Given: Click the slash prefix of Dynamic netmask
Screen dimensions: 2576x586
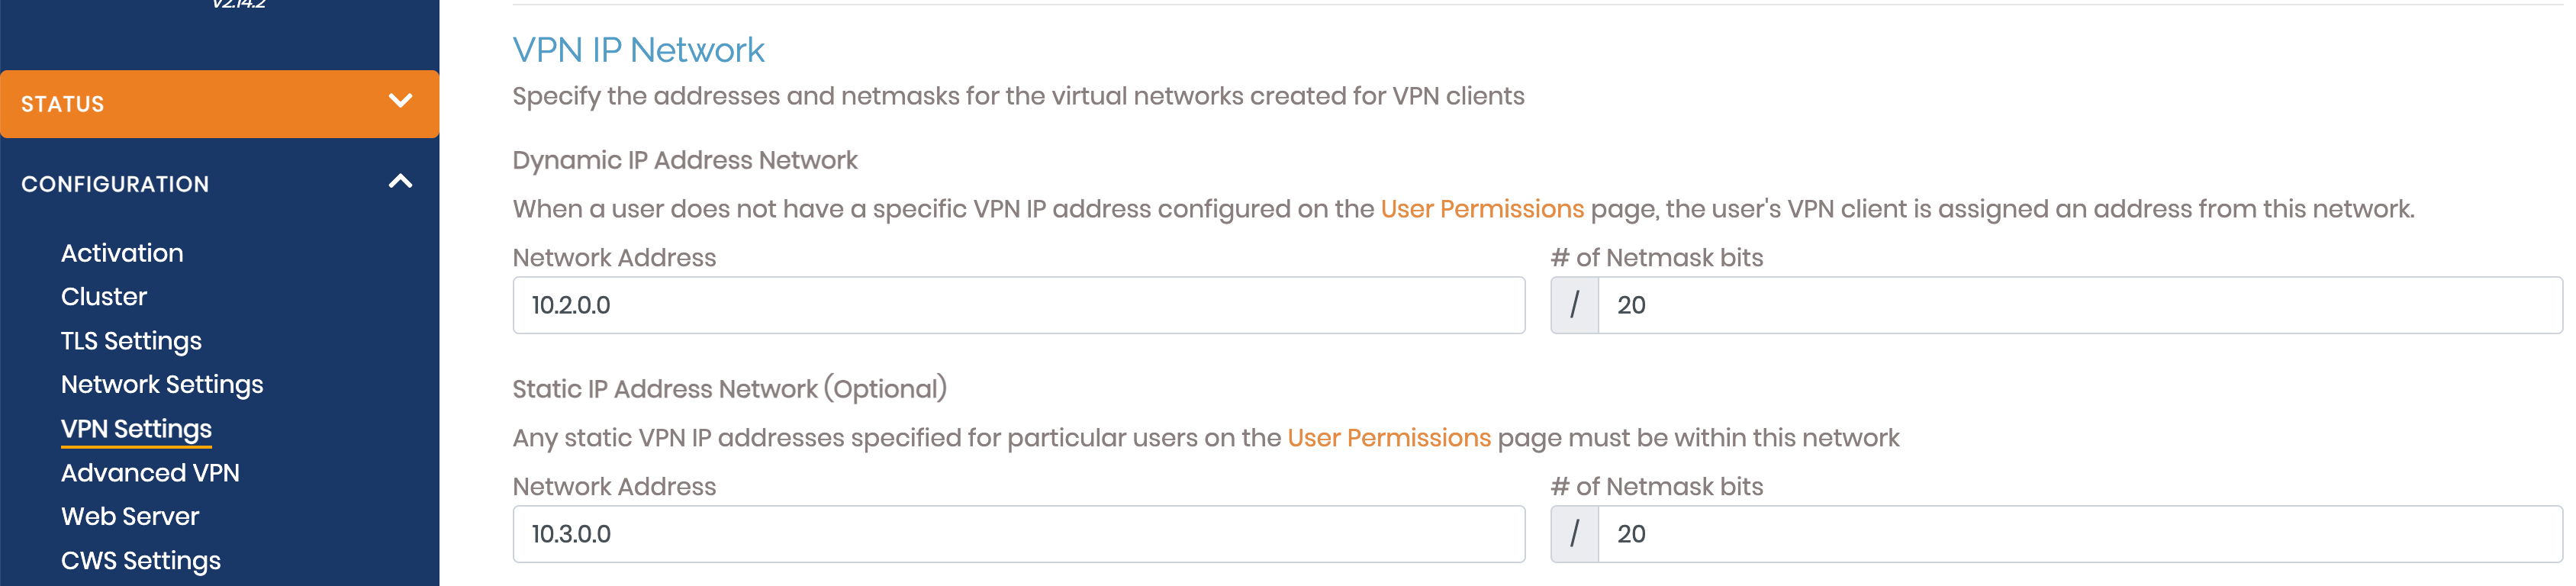Looking at the screenshot, I should [x=1574, y=306].
